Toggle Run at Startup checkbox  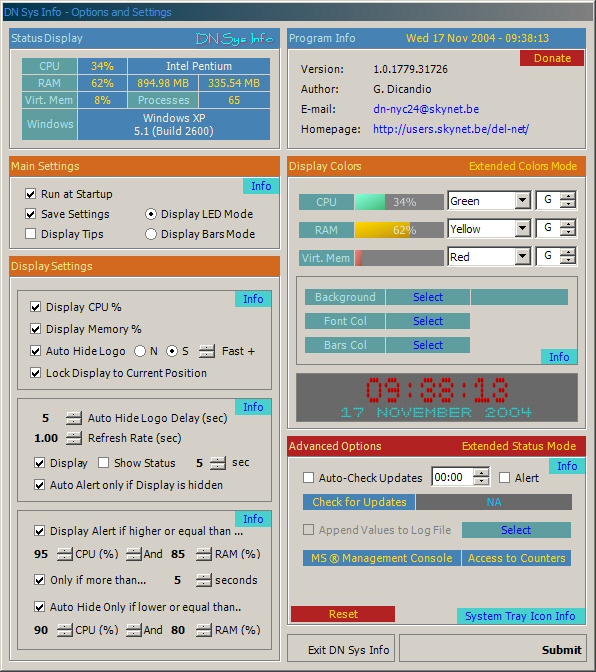(30, 194)
